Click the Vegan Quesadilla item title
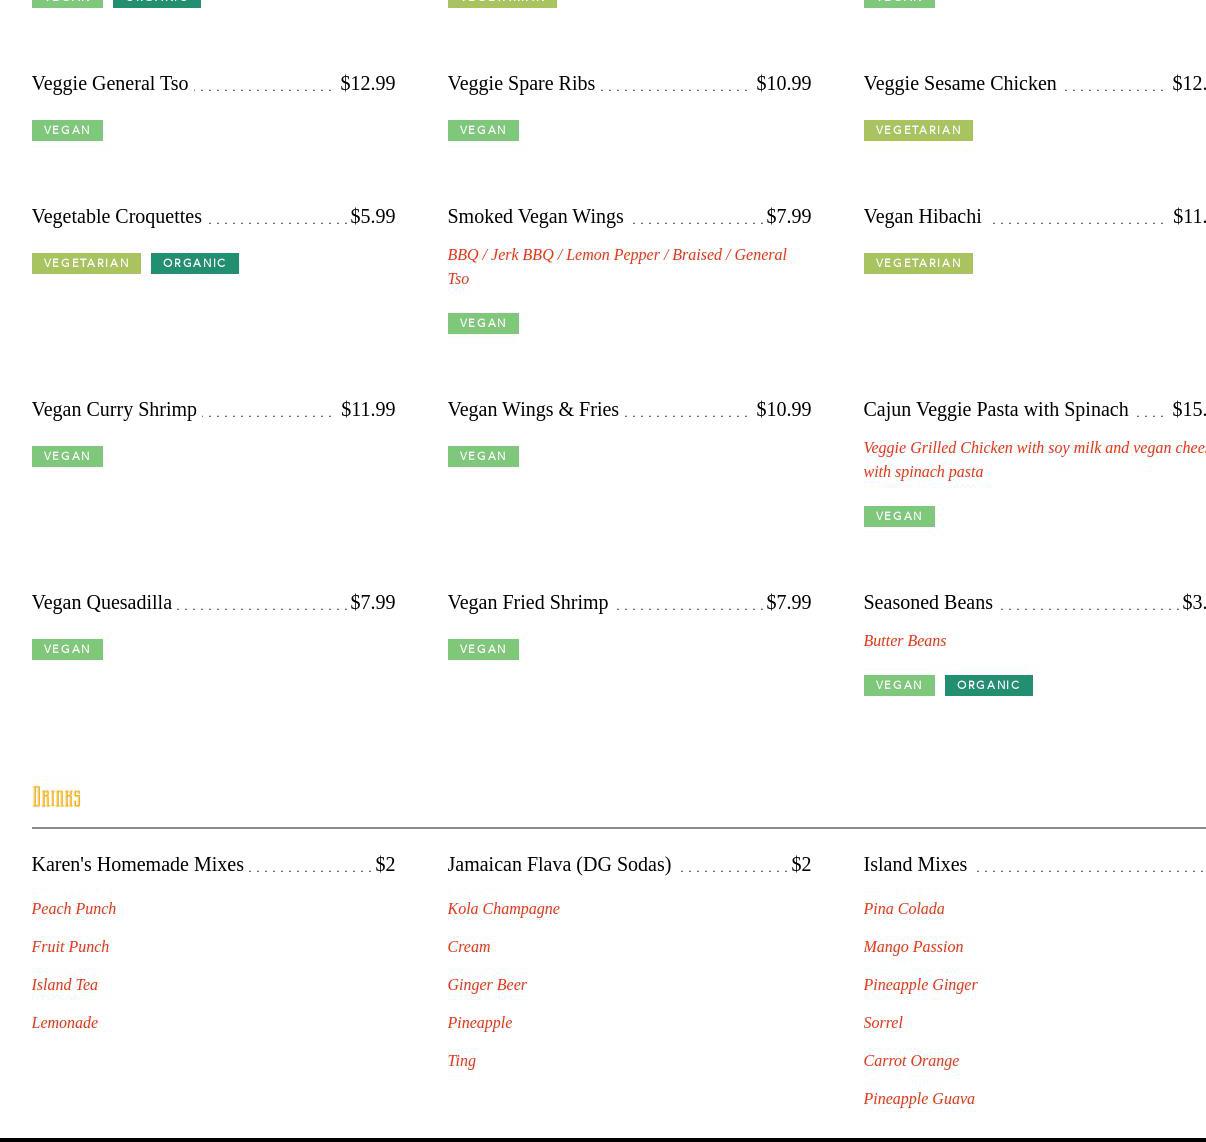Screen dimensions: 1206x1142 [x=102, y=602]
